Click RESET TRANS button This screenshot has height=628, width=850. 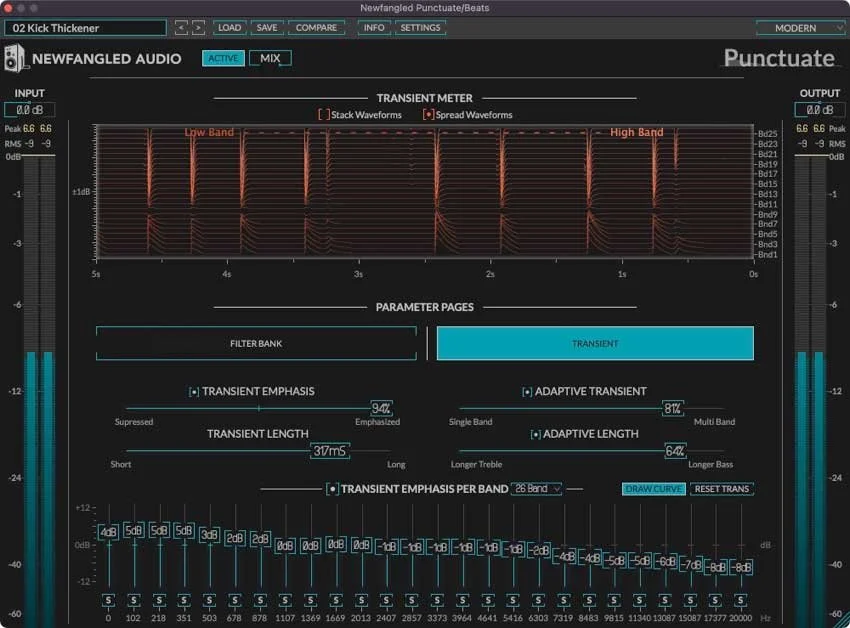(722, 489)
